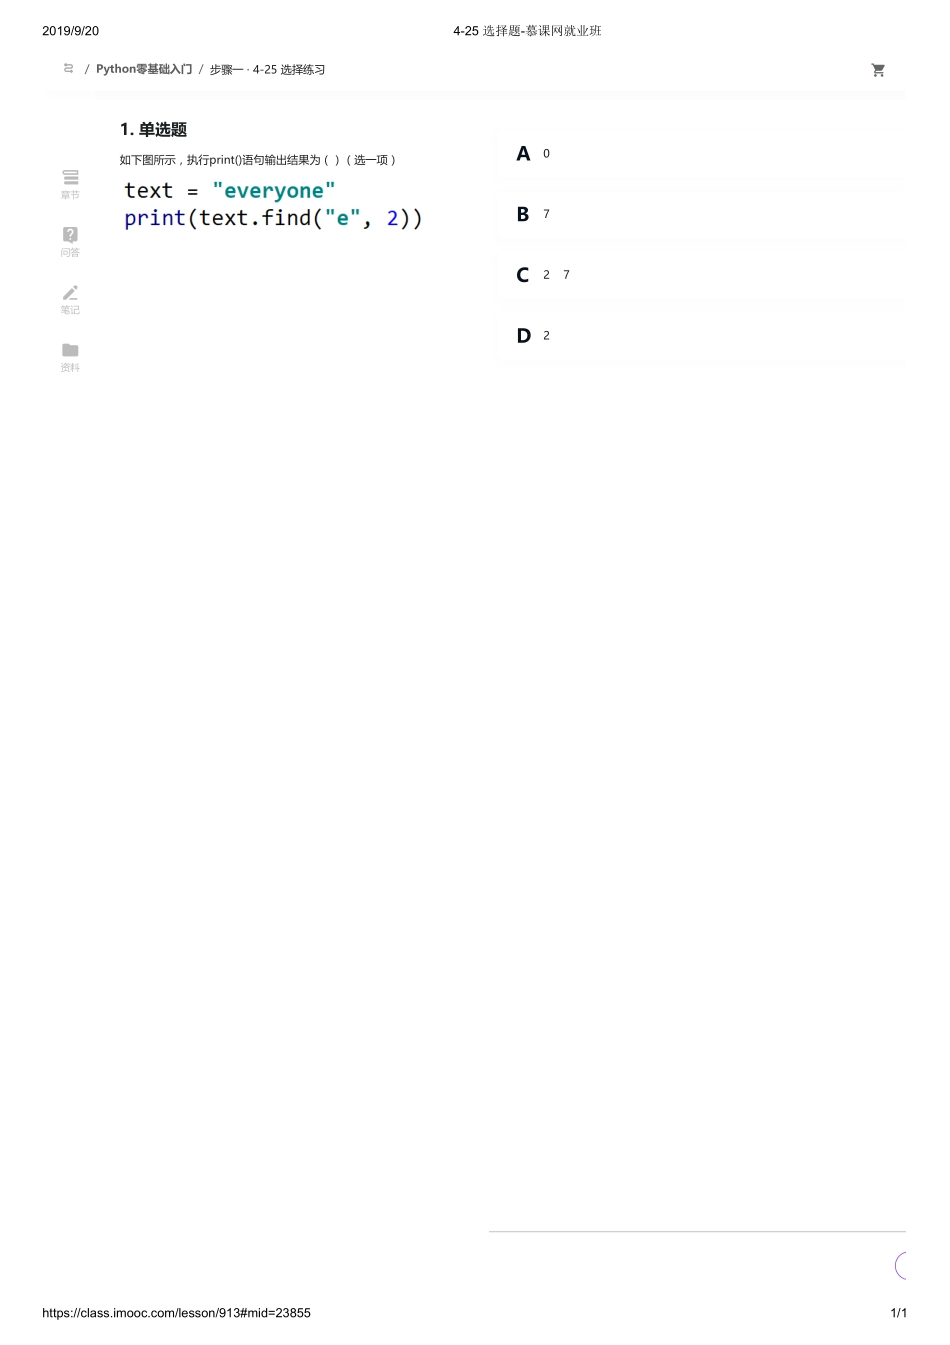Click the 1/1 page number indicator

pos(898,1313)
